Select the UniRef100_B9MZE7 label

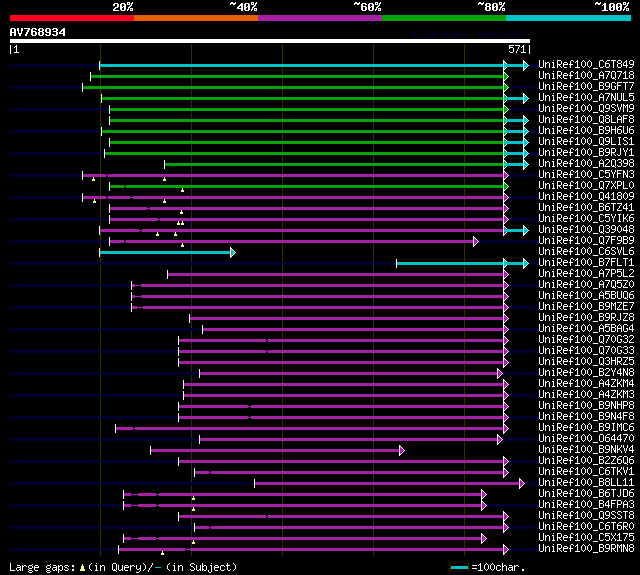[x=586, y=307]
